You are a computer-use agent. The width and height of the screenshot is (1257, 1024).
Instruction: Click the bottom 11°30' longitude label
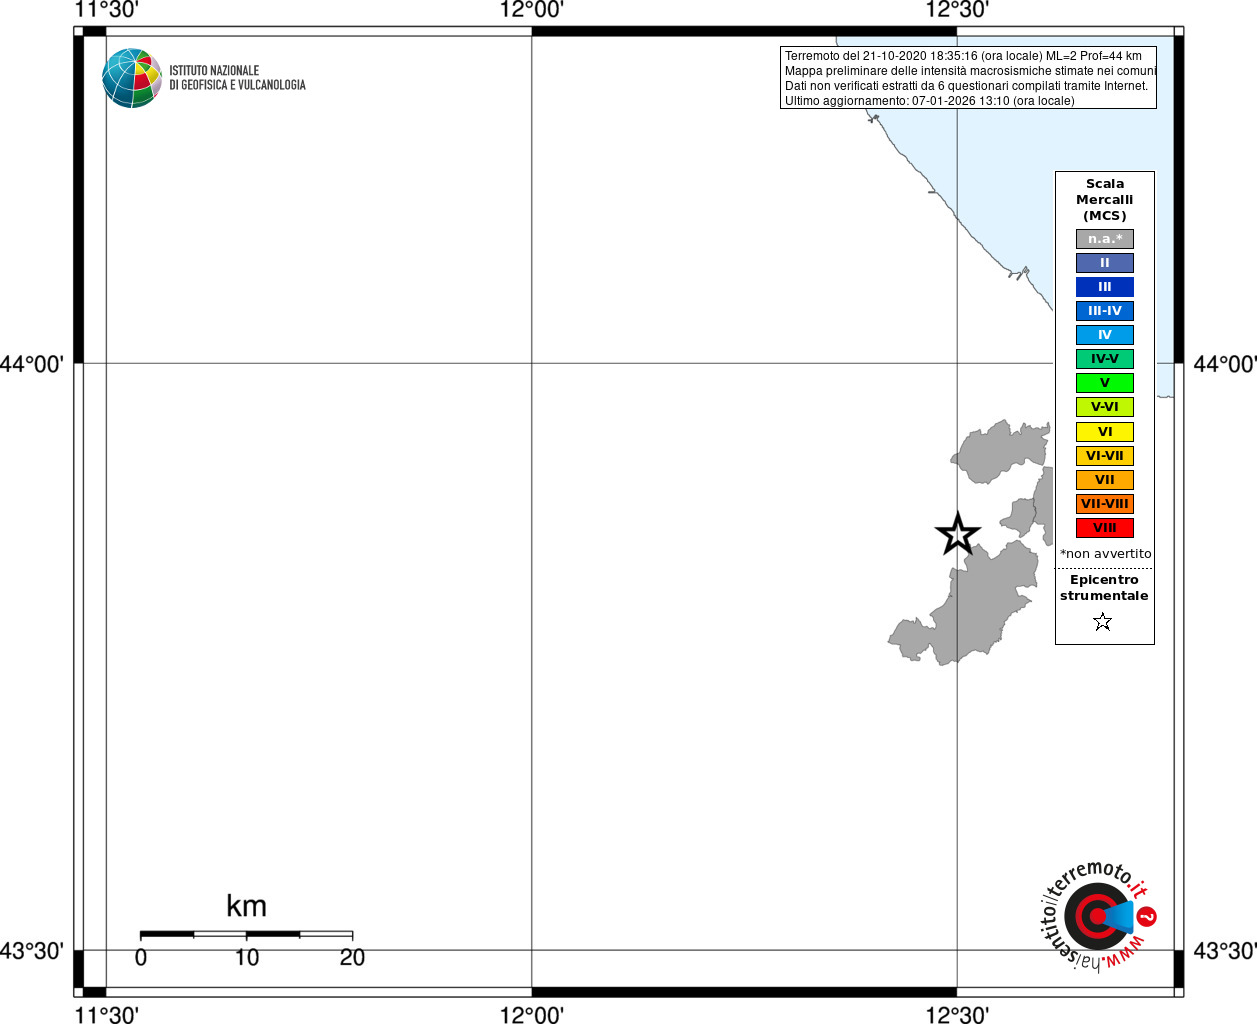(x=107, y=1014)
